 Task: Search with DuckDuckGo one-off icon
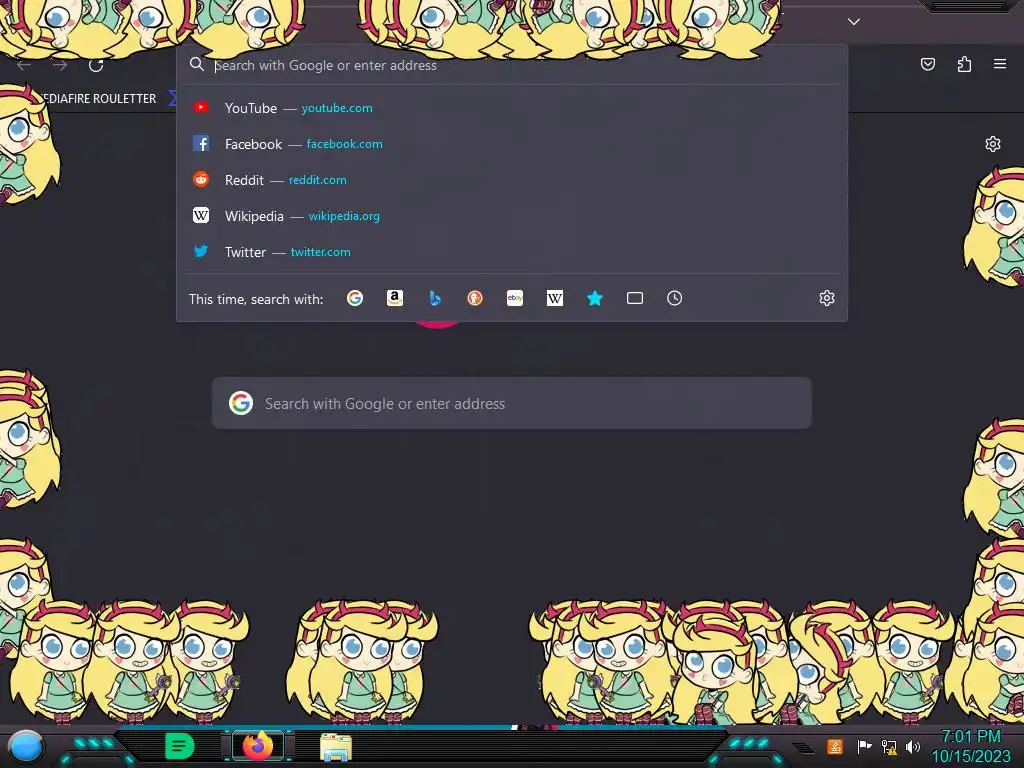pyautogui.click(x=475, y=298)
